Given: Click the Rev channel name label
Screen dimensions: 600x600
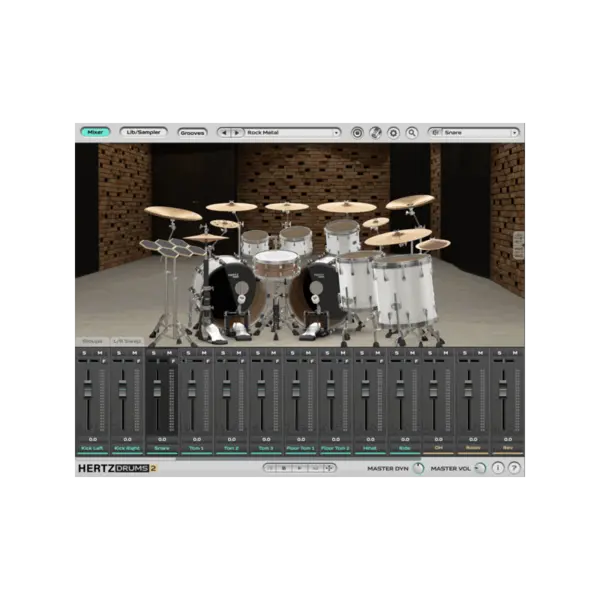Looking at the screenshot, I should (508, 448).
